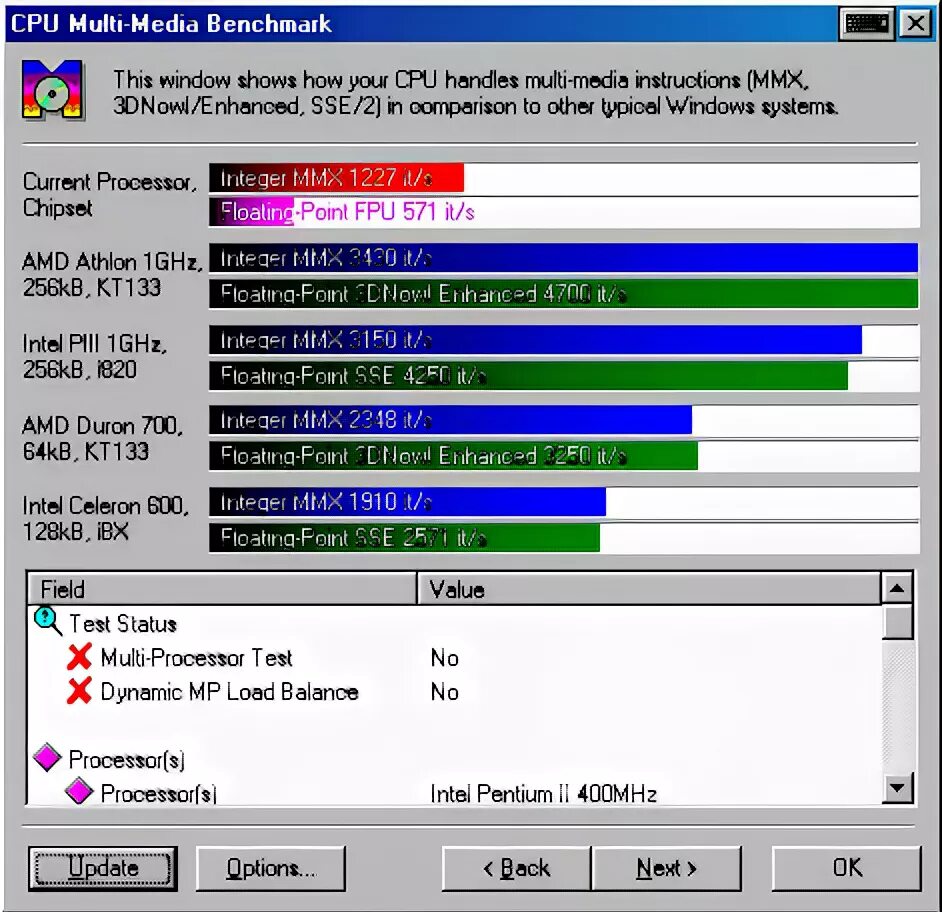Click the Integer MMX 3150 it/s bar
The image size is (942, 912).
(x=535, y=340)
